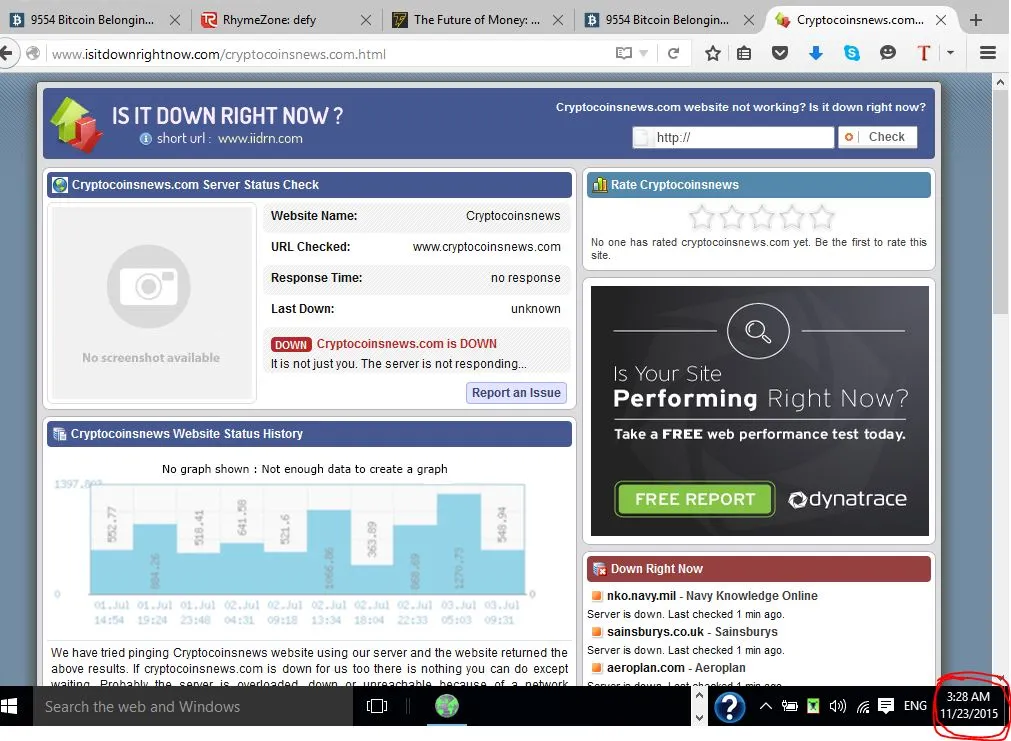Image resolution: width=1011 pixels, height=741 pixels.
Task: Open the Windows Task View icon
Action: 377,706
